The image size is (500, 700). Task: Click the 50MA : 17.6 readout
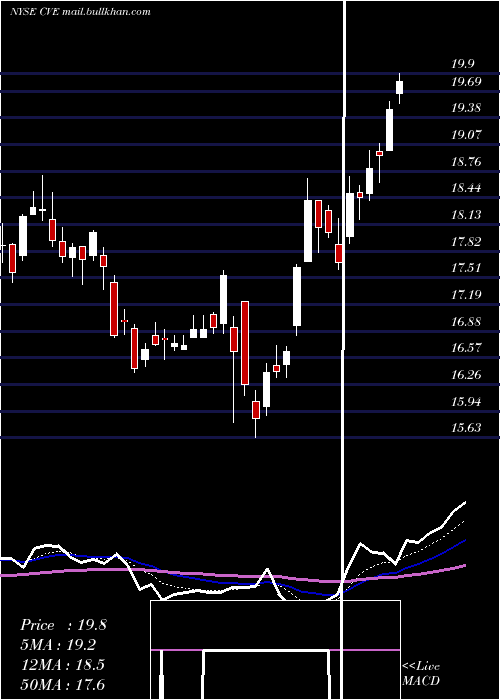[62, 684]
